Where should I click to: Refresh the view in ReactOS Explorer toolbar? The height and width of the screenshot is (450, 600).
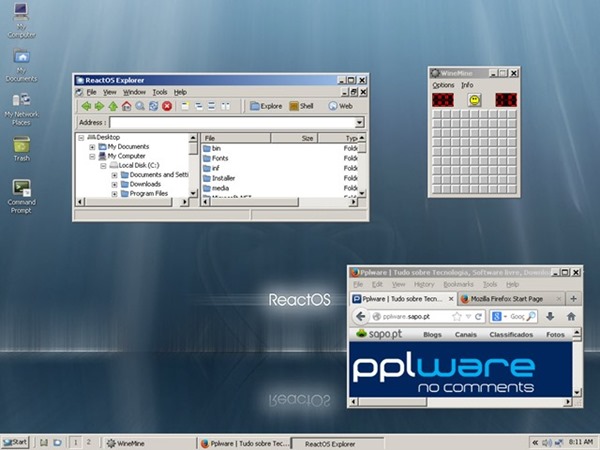(x=153, y=106)
